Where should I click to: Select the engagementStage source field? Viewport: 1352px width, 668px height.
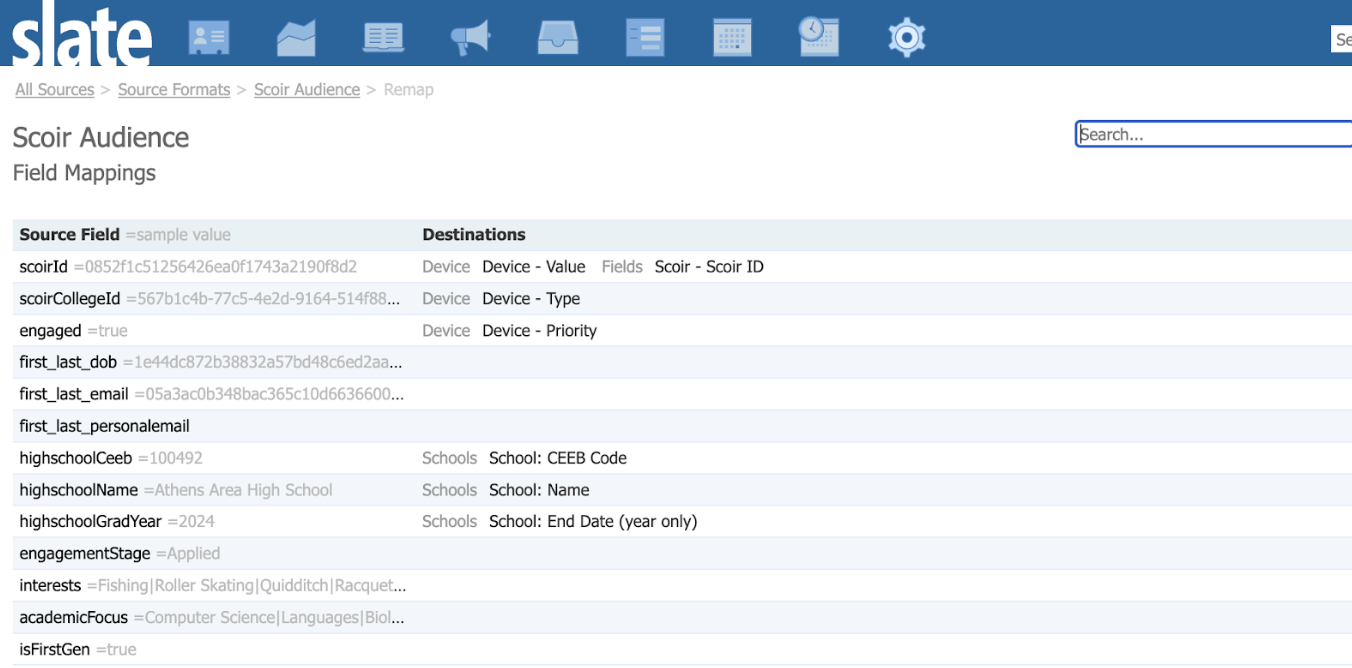[x=85, y=554]
